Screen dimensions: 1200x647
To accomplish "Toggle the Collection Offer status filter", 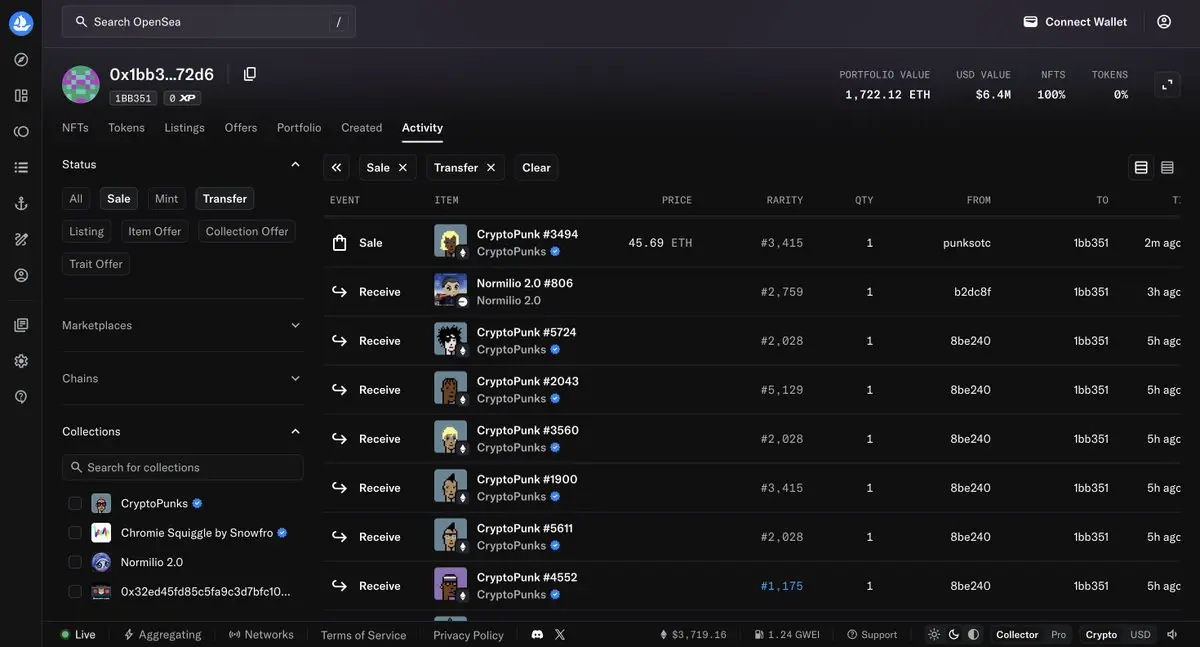I will (247, 231).
